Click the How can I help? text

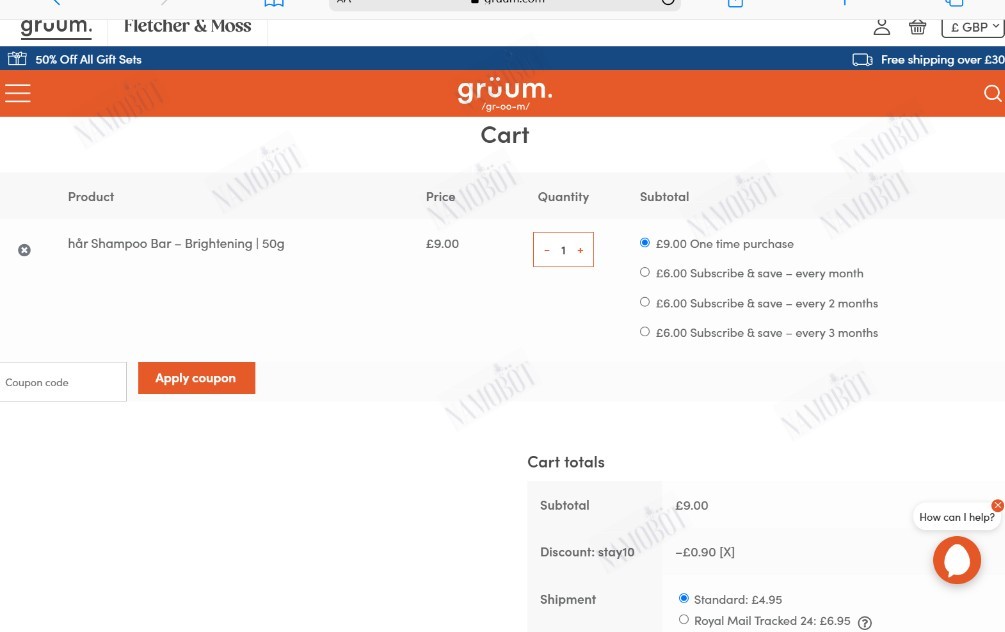957,517
